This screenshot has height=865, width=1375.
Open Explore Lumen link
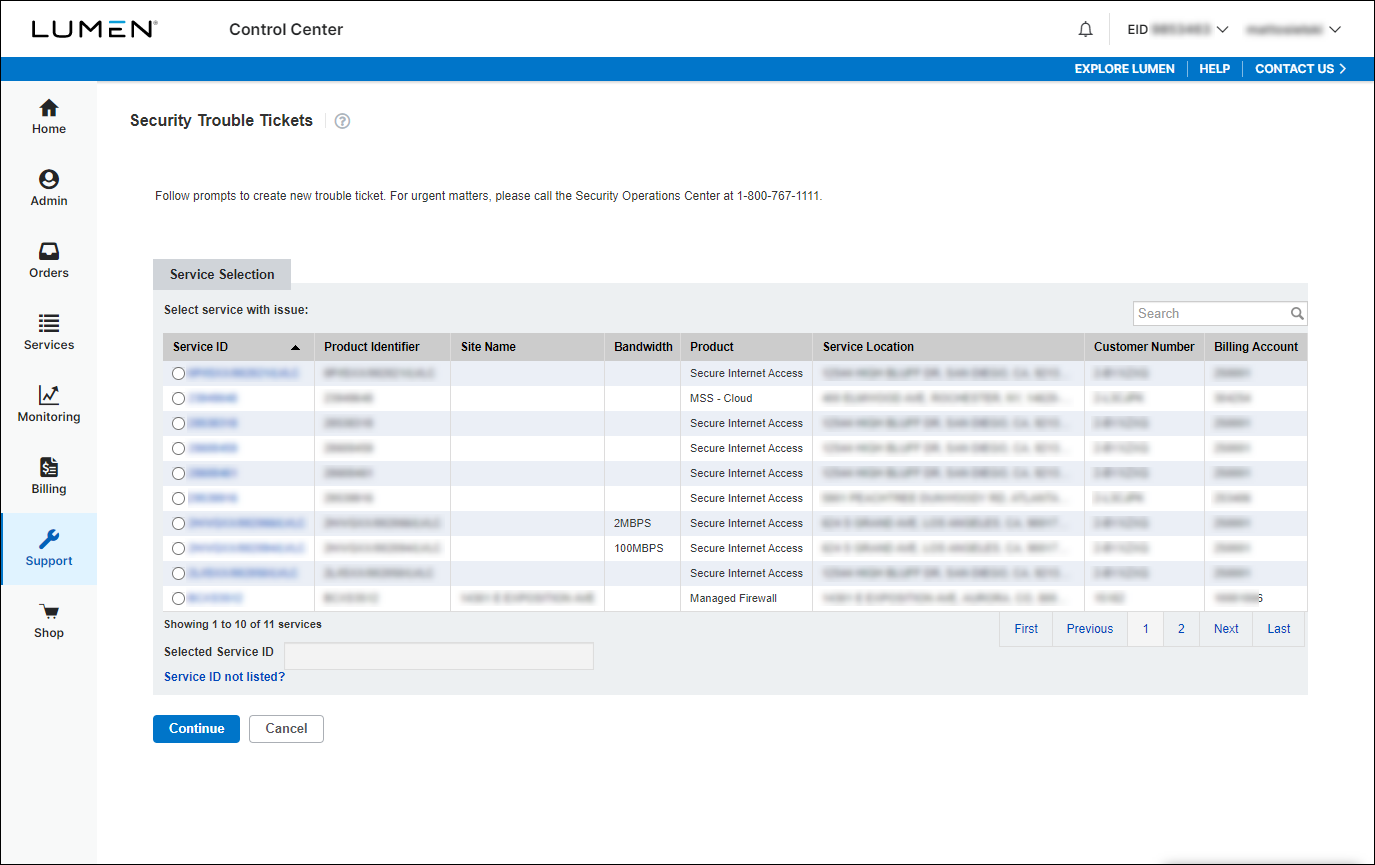(x=1124, y=69)
